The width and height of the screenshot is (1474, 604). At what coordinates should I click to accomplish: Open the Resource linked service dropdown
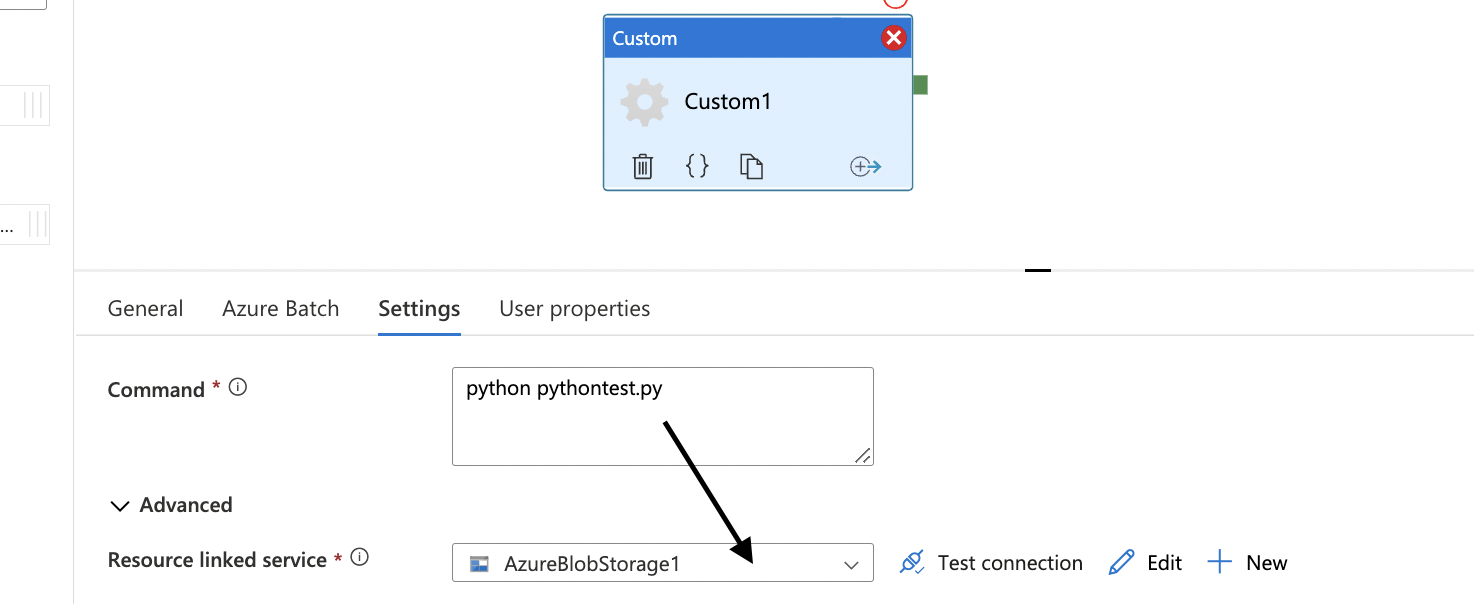(x=851, y=563)
